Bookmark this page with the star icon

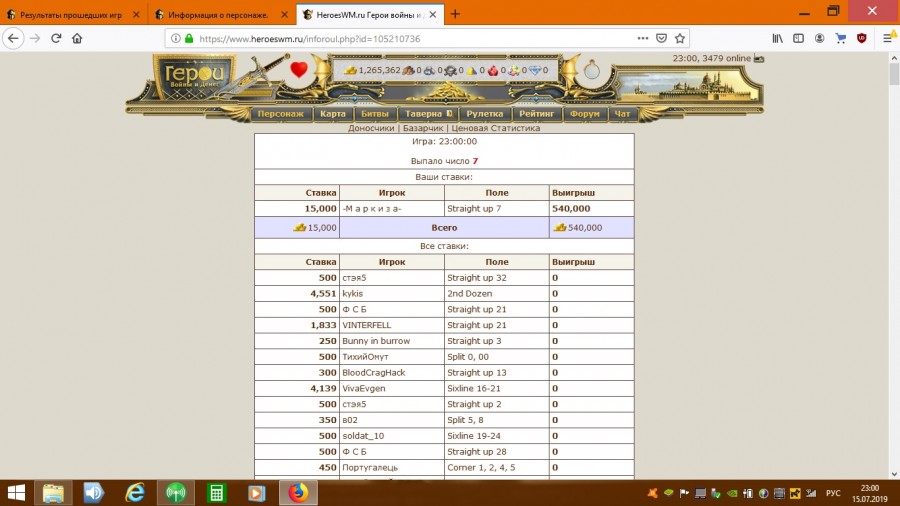point(680,38)
